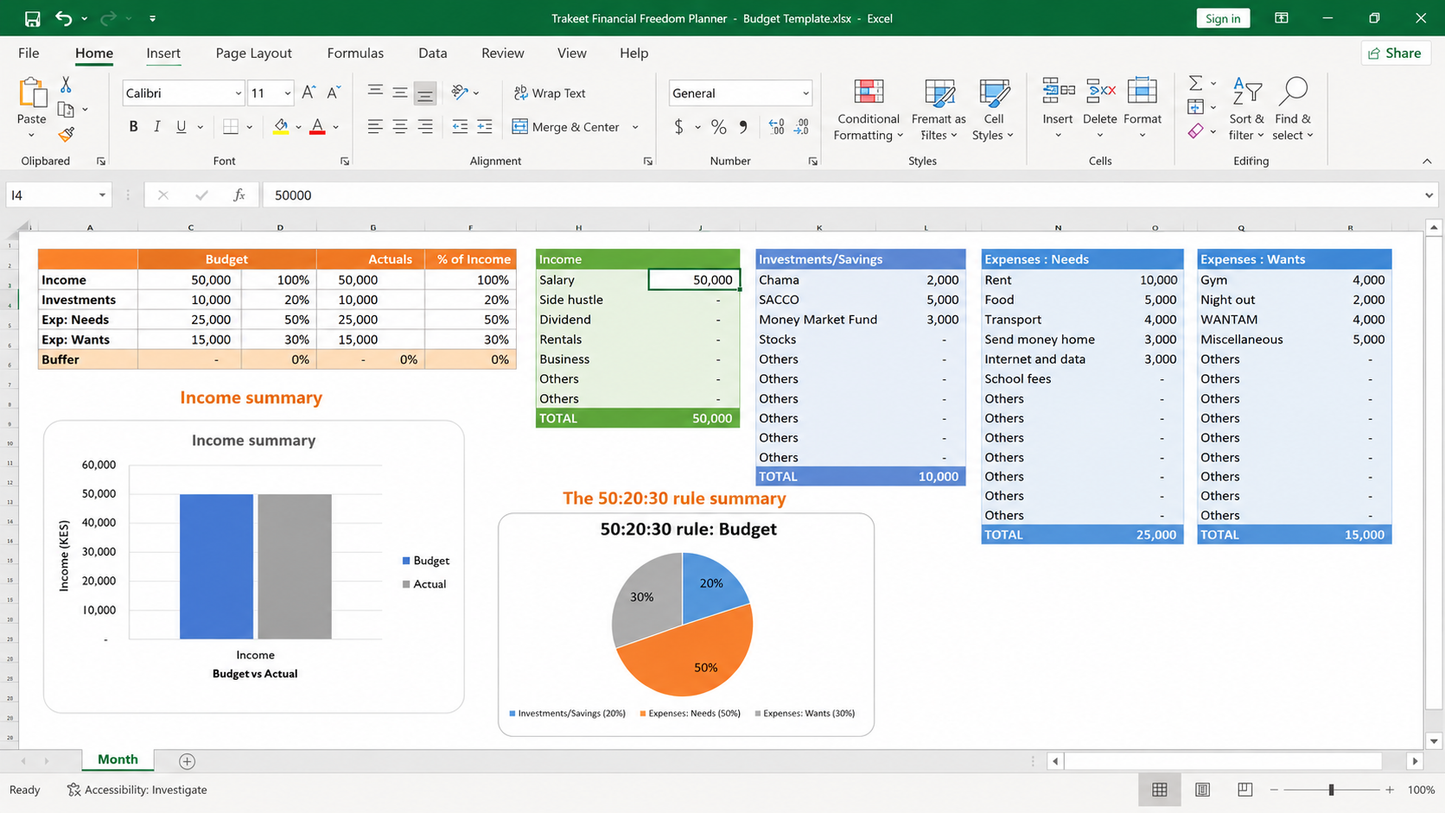Decrease indent
Viewport: 1445px width, 813px height.
[x=460, y=127]
